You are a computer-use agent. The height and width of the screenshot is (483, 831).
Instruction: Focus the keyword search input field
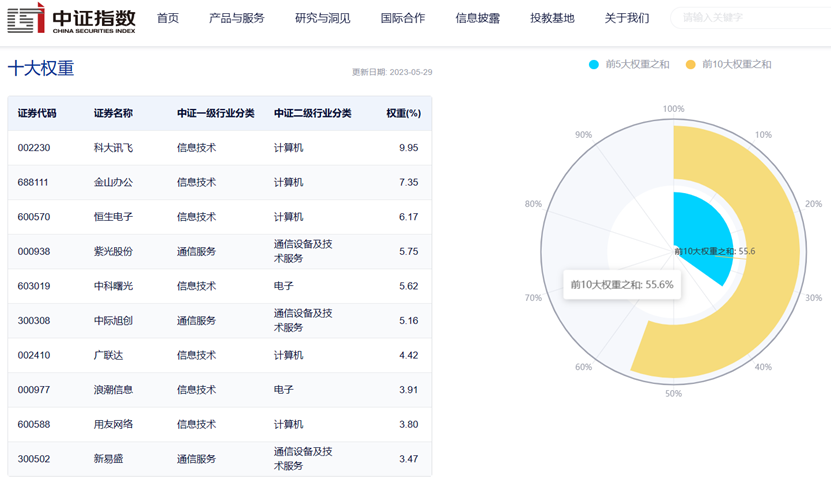point(751,17)
